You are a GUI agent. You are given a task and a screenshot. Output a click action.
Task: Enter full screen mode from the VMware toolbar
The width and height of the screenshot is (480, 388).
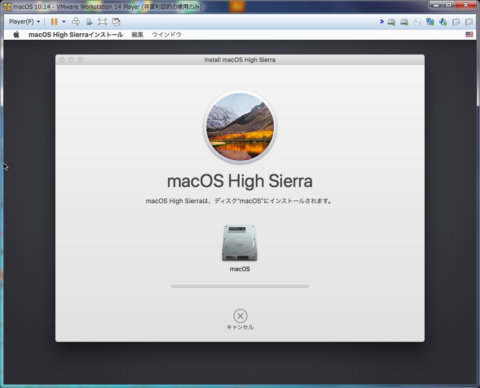coord(102,22)
